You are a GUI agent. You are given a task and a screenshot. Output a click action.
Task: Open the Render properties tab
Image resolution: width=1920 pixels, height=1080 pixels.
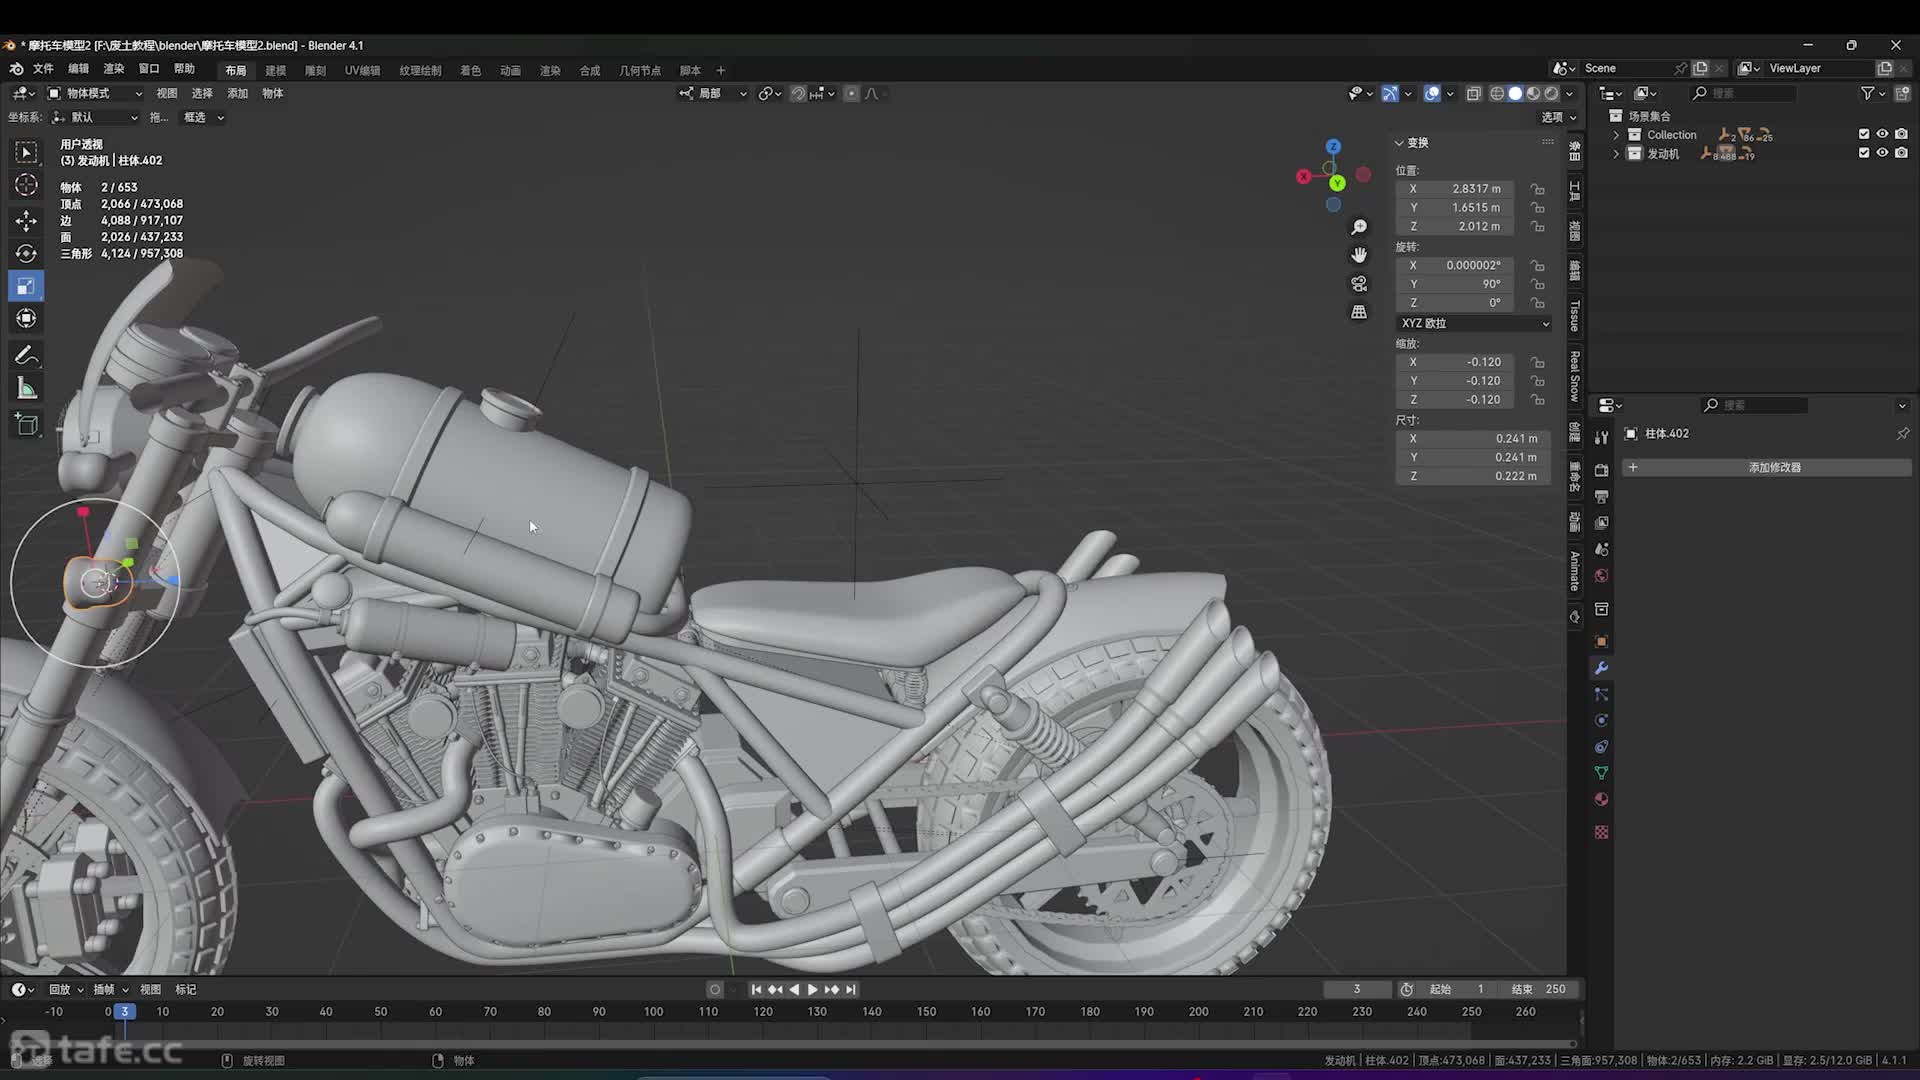(1601, 470)
